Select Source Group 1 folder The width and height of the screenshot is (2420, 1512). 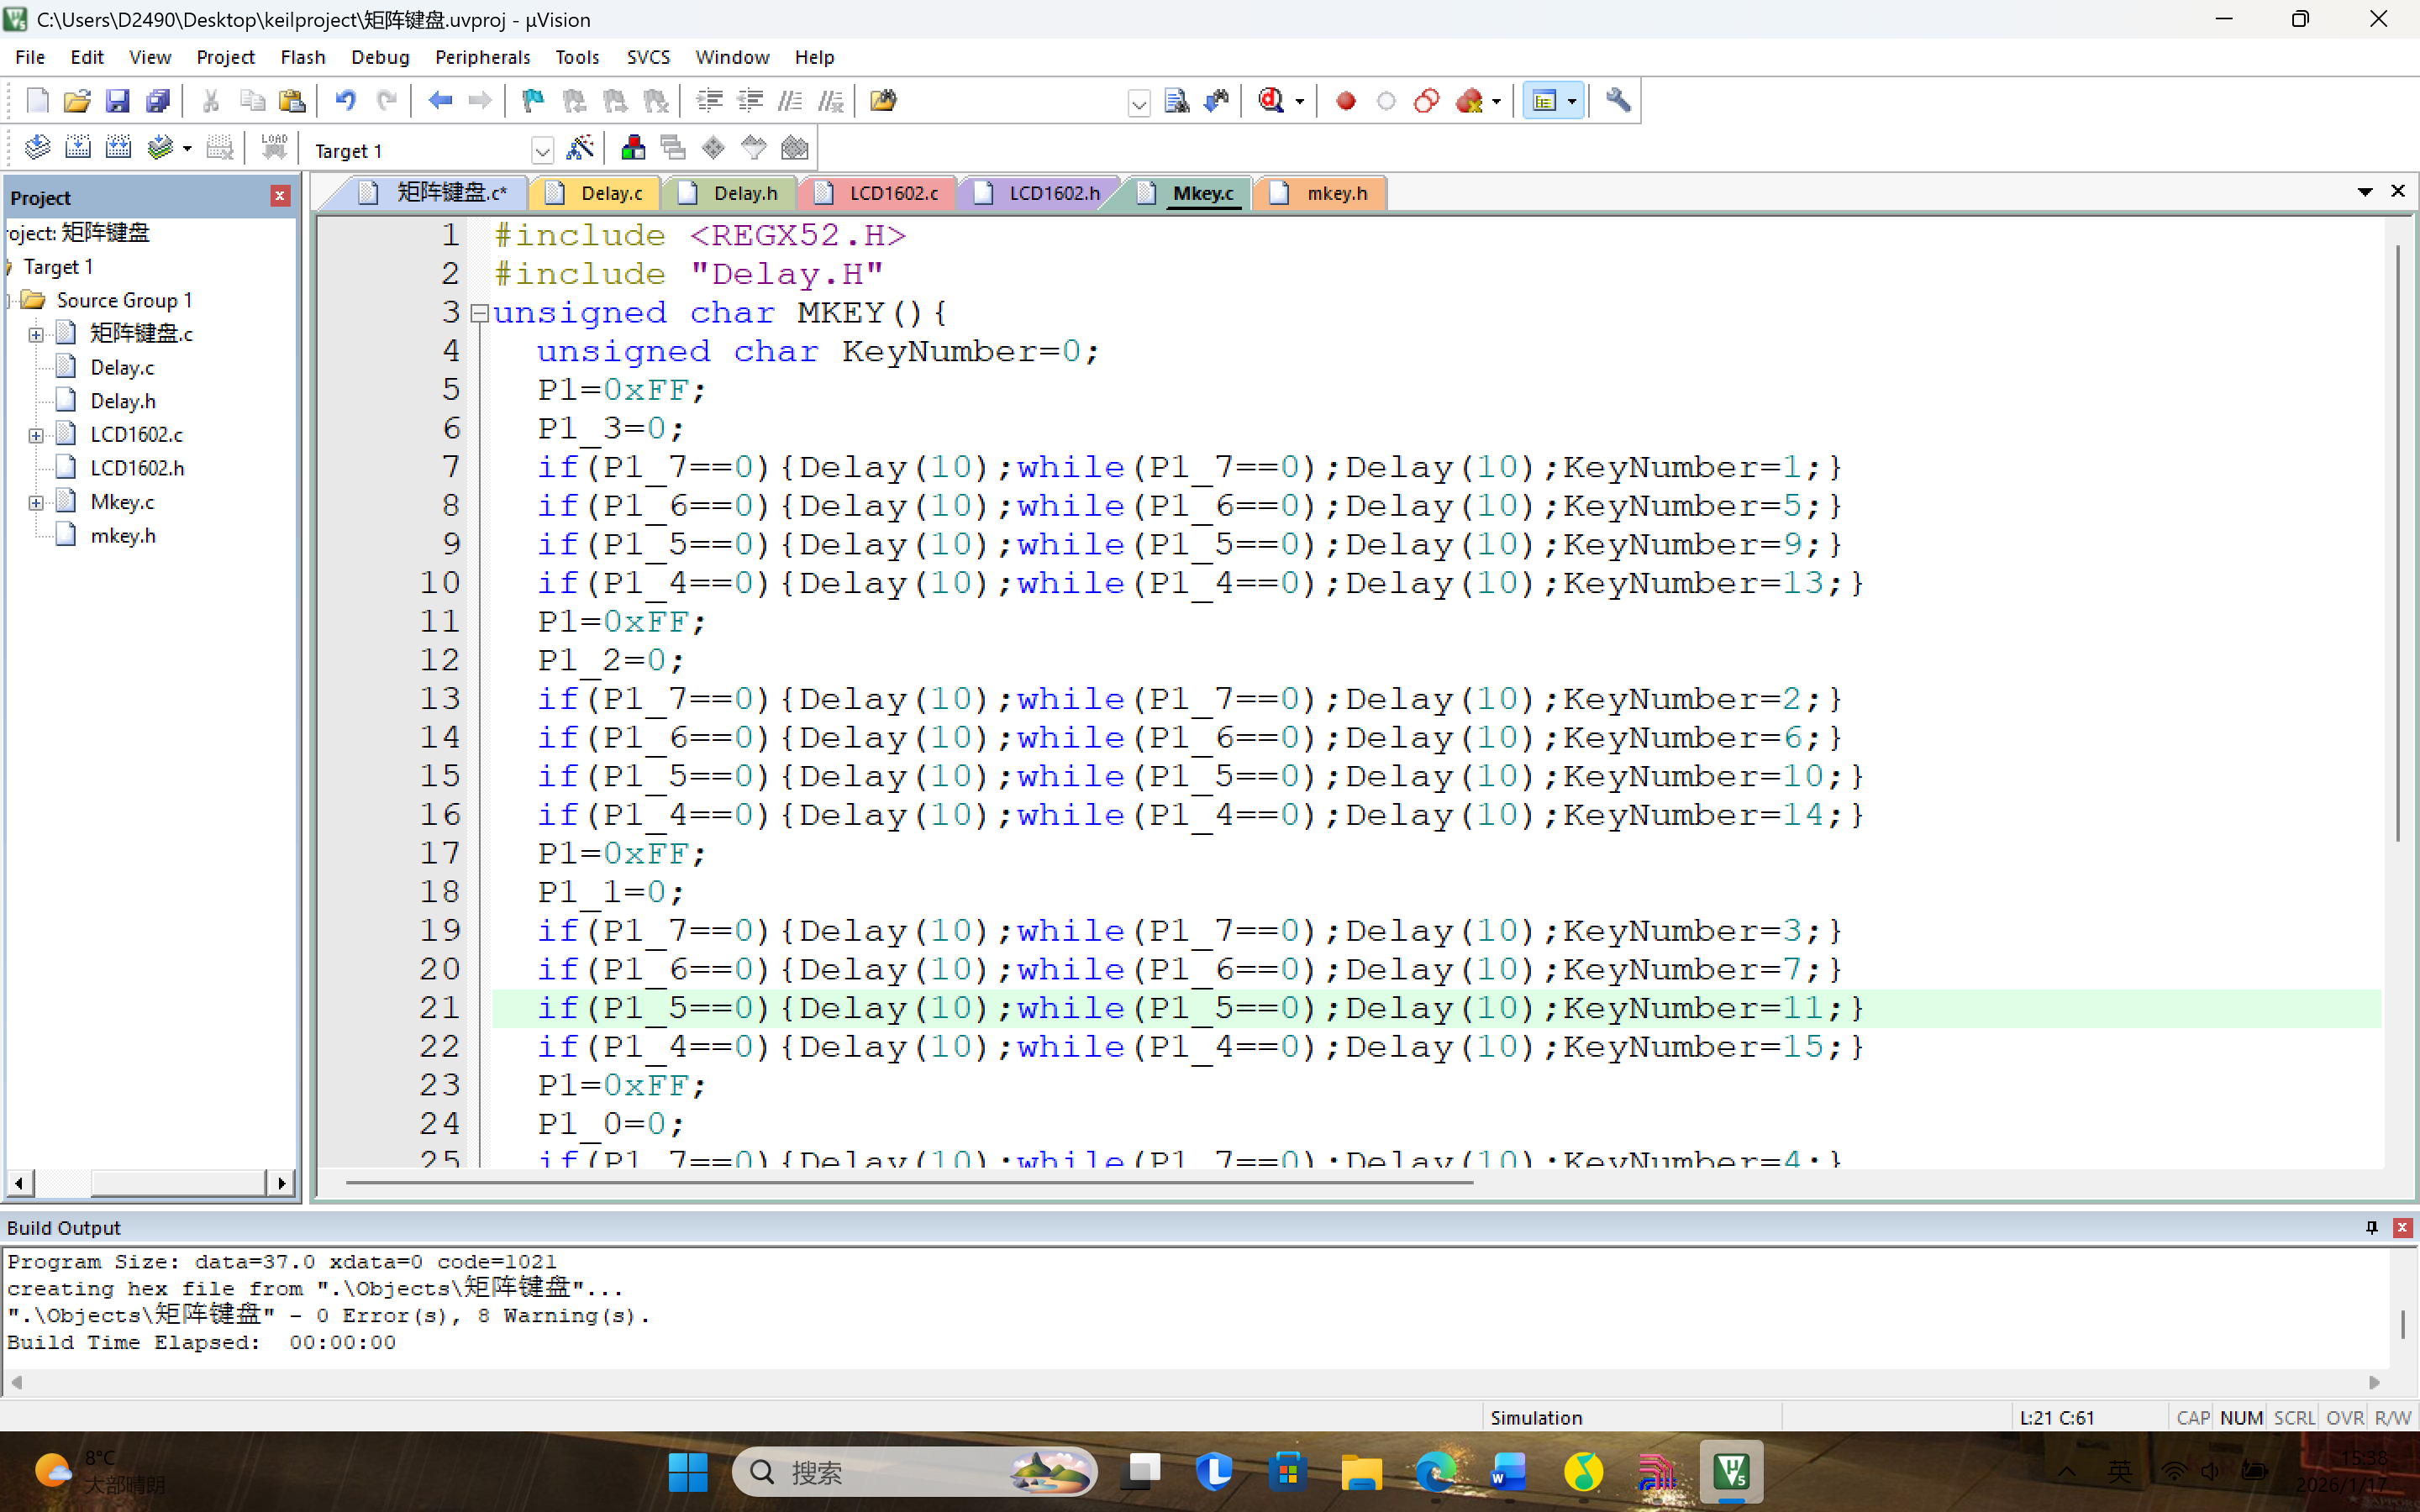pos(124,300)
